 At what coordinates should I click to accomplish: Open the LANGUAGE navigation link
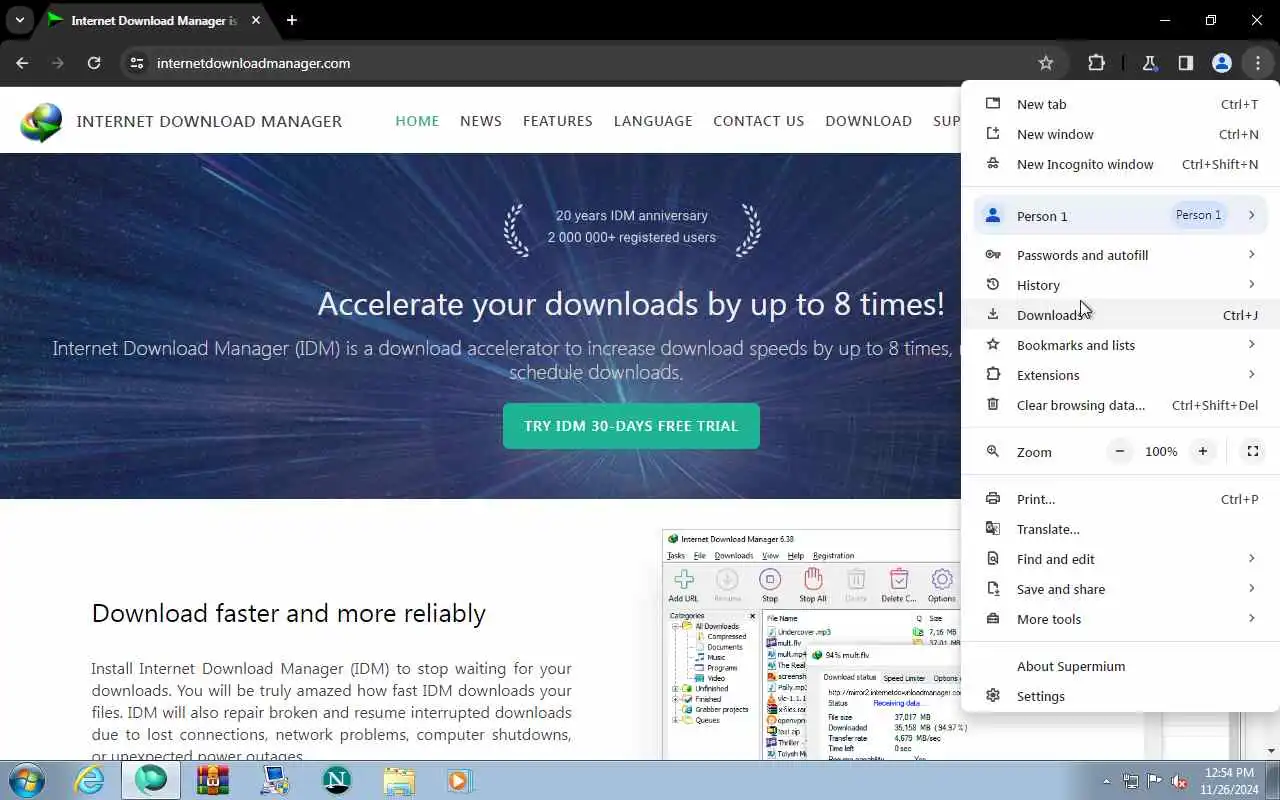(x=653, y=121)
